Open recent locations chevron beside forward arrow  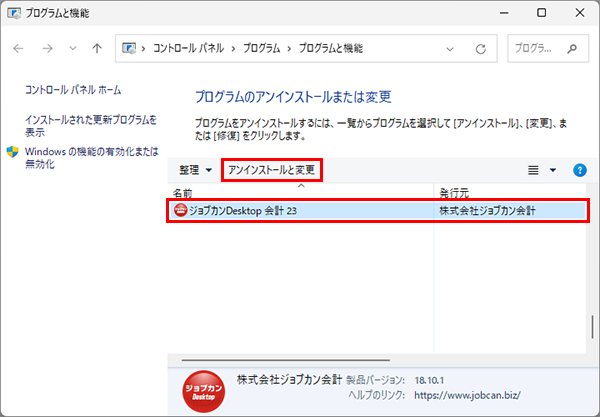pyautogui.click(x=73, y=49)
